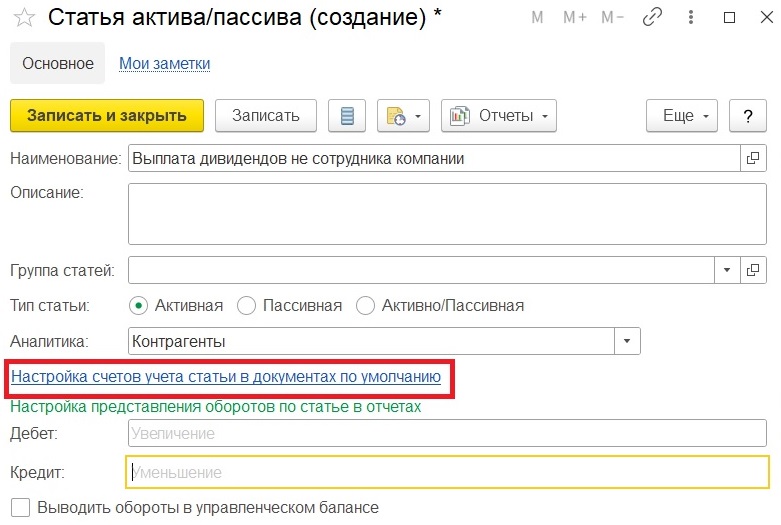The width and height of the screenshot is (781, 525).
Task: Open the Еще dropdown menu
Action: 682,116
